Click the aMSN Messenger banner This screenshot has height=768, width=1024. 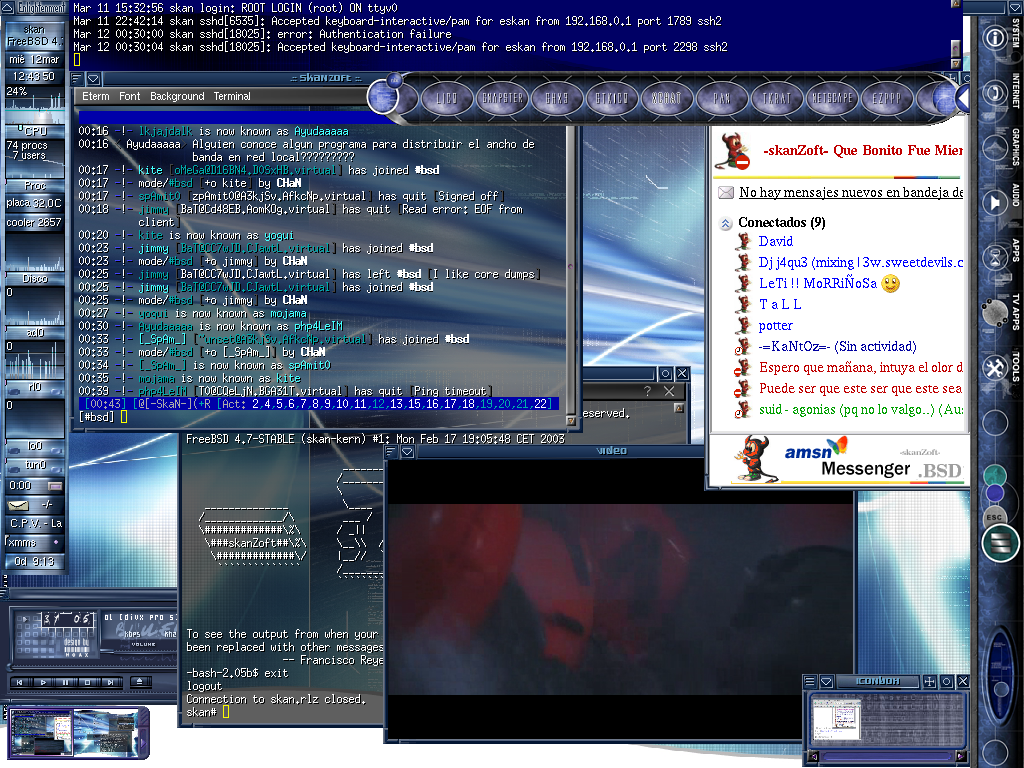click(x=839, y=460)
